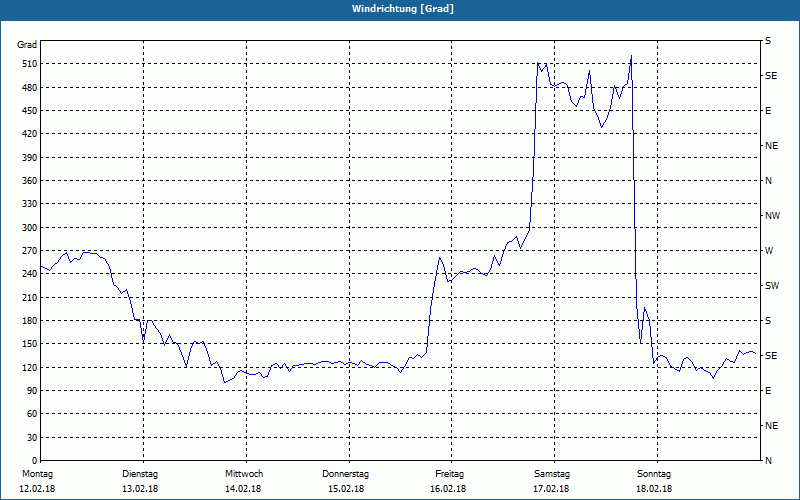The height and width of the screenshot is (500, 800).
Task: Click the 180 value on the left axis
Action: 29,321
